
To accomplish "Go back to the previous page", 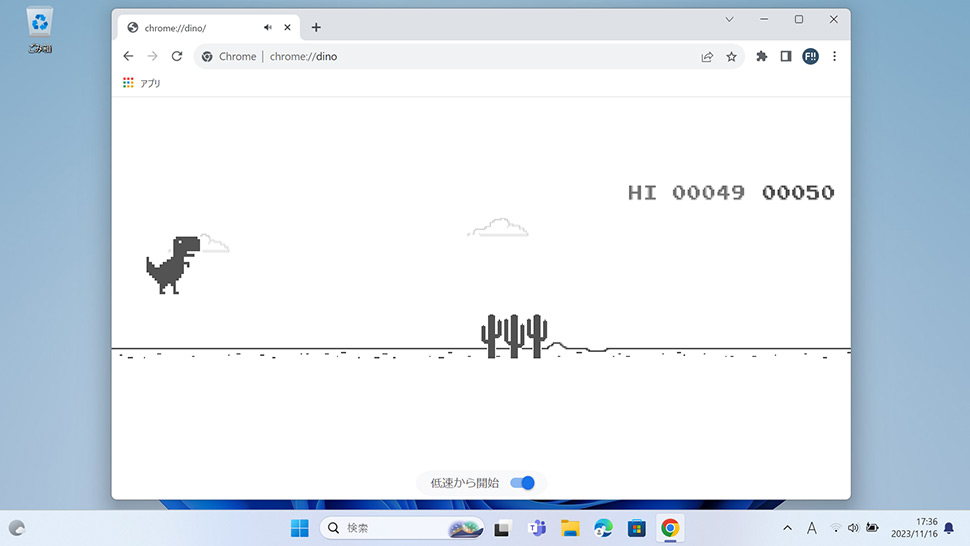I will 128,56.
